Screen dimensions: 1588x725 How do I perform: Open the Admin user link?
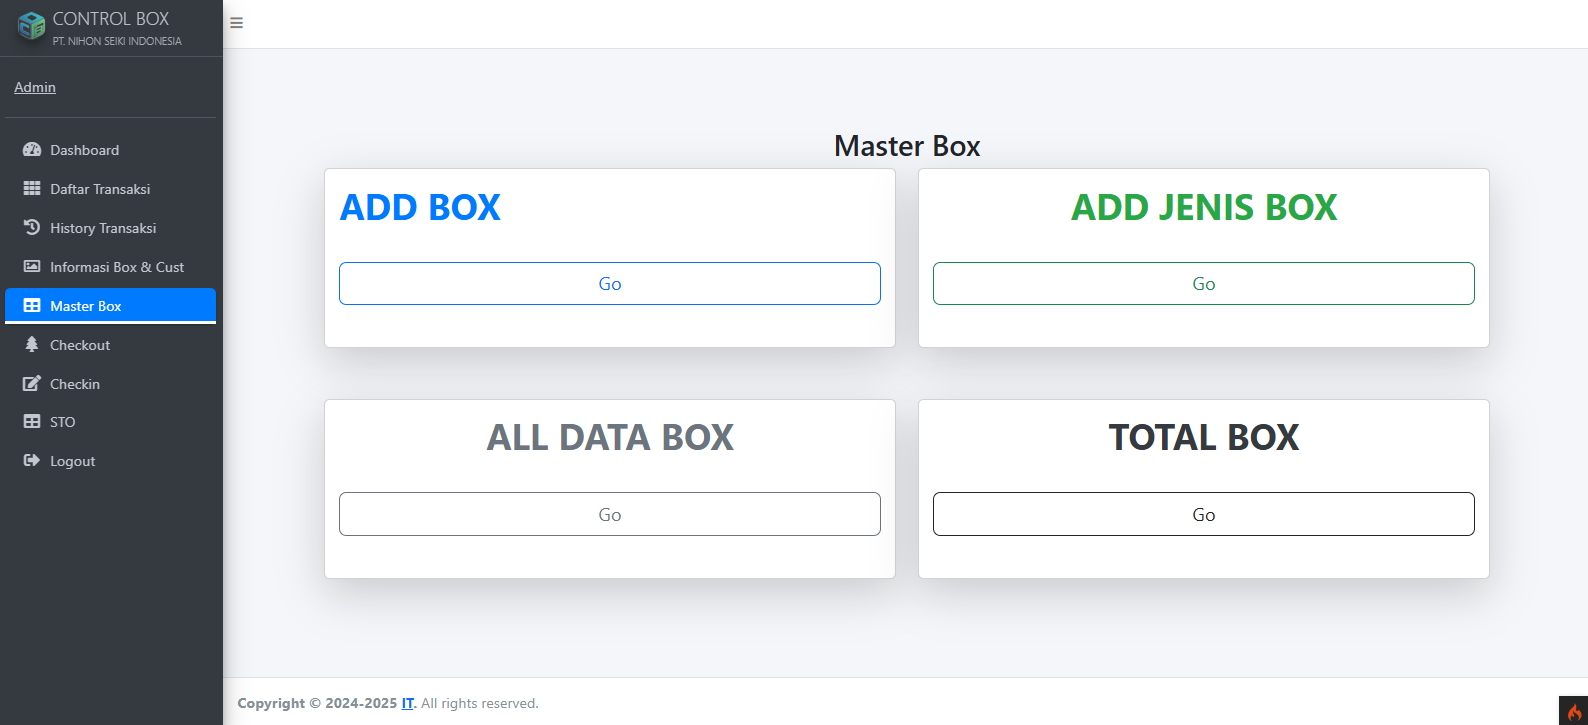pos(35,87)
